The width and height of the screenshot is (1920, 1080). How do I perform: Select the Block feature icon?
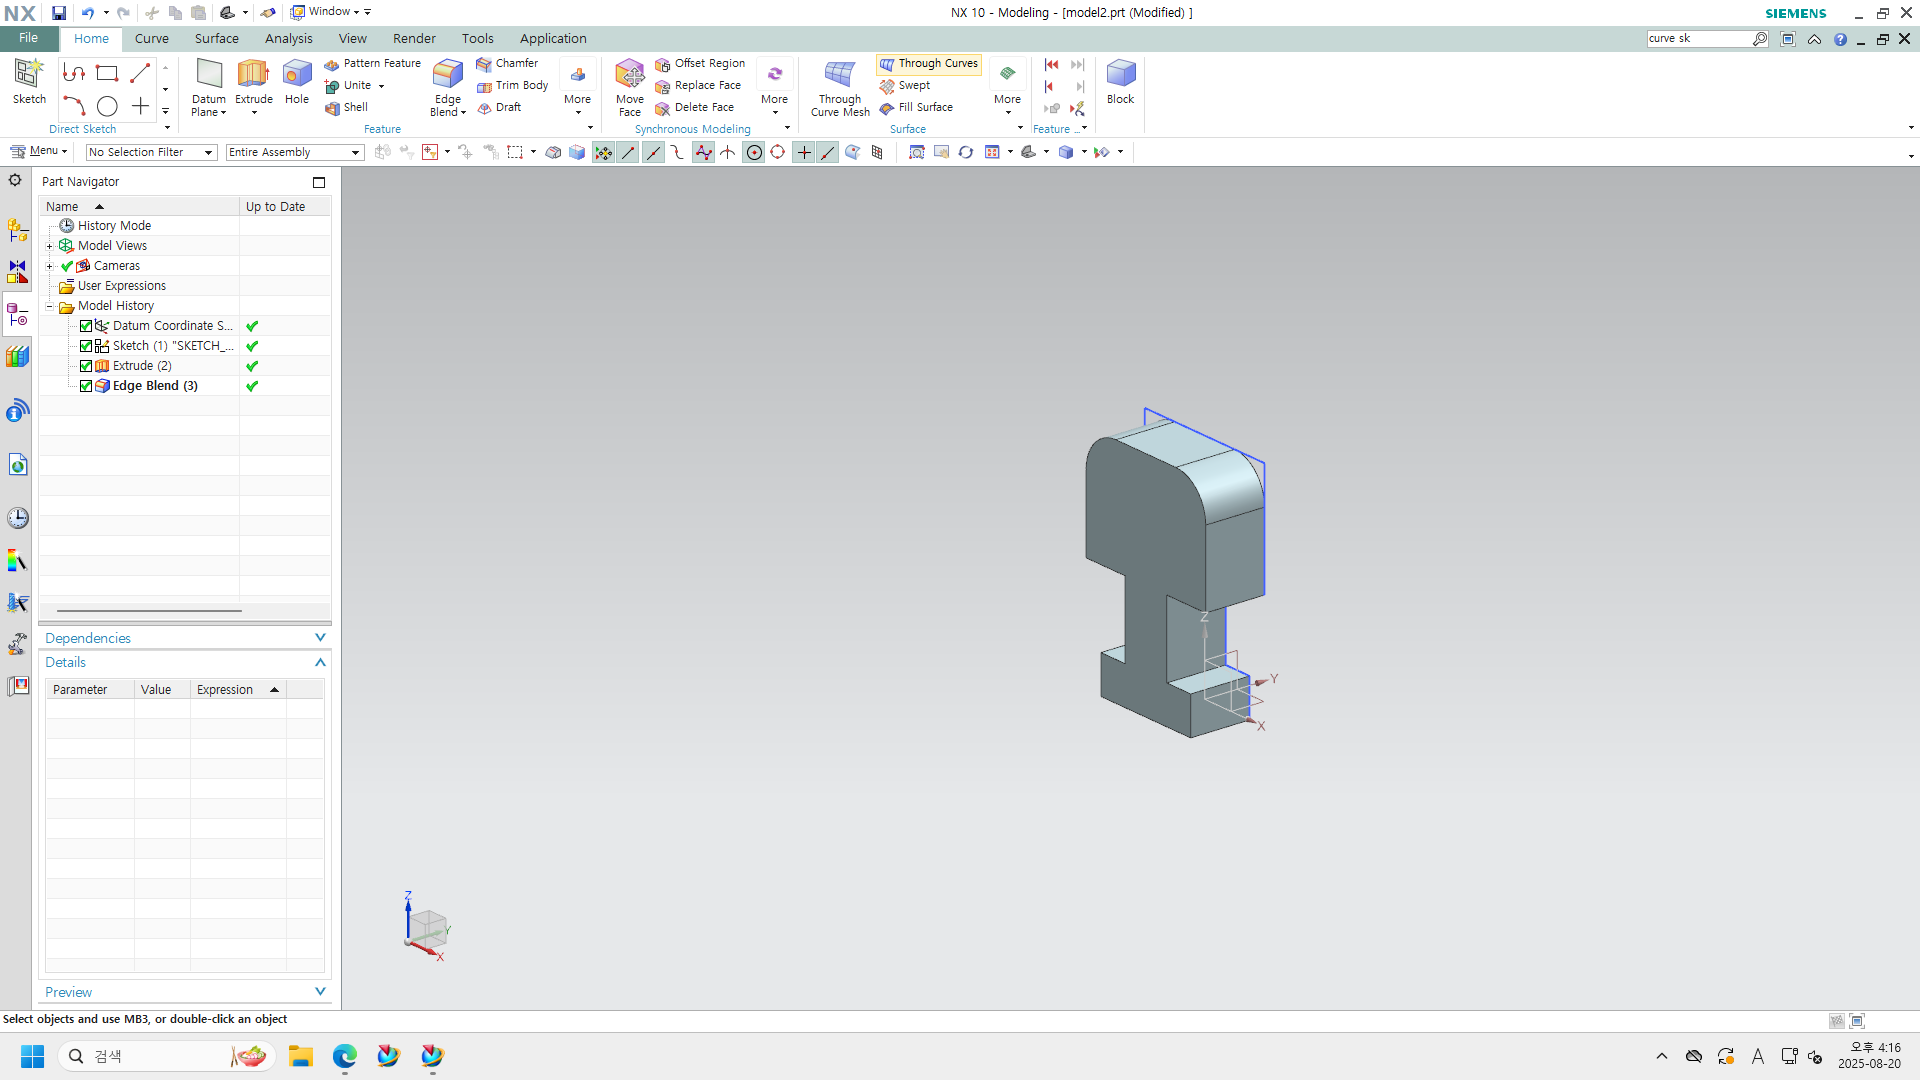[x=1120, y=74]
